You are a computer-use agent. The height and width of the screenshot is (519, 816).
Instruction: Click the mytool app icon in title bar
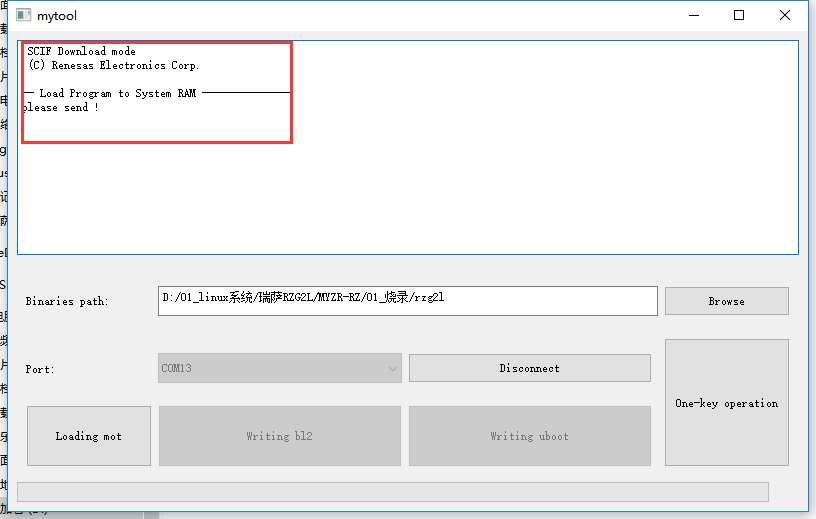pos(23,15)
